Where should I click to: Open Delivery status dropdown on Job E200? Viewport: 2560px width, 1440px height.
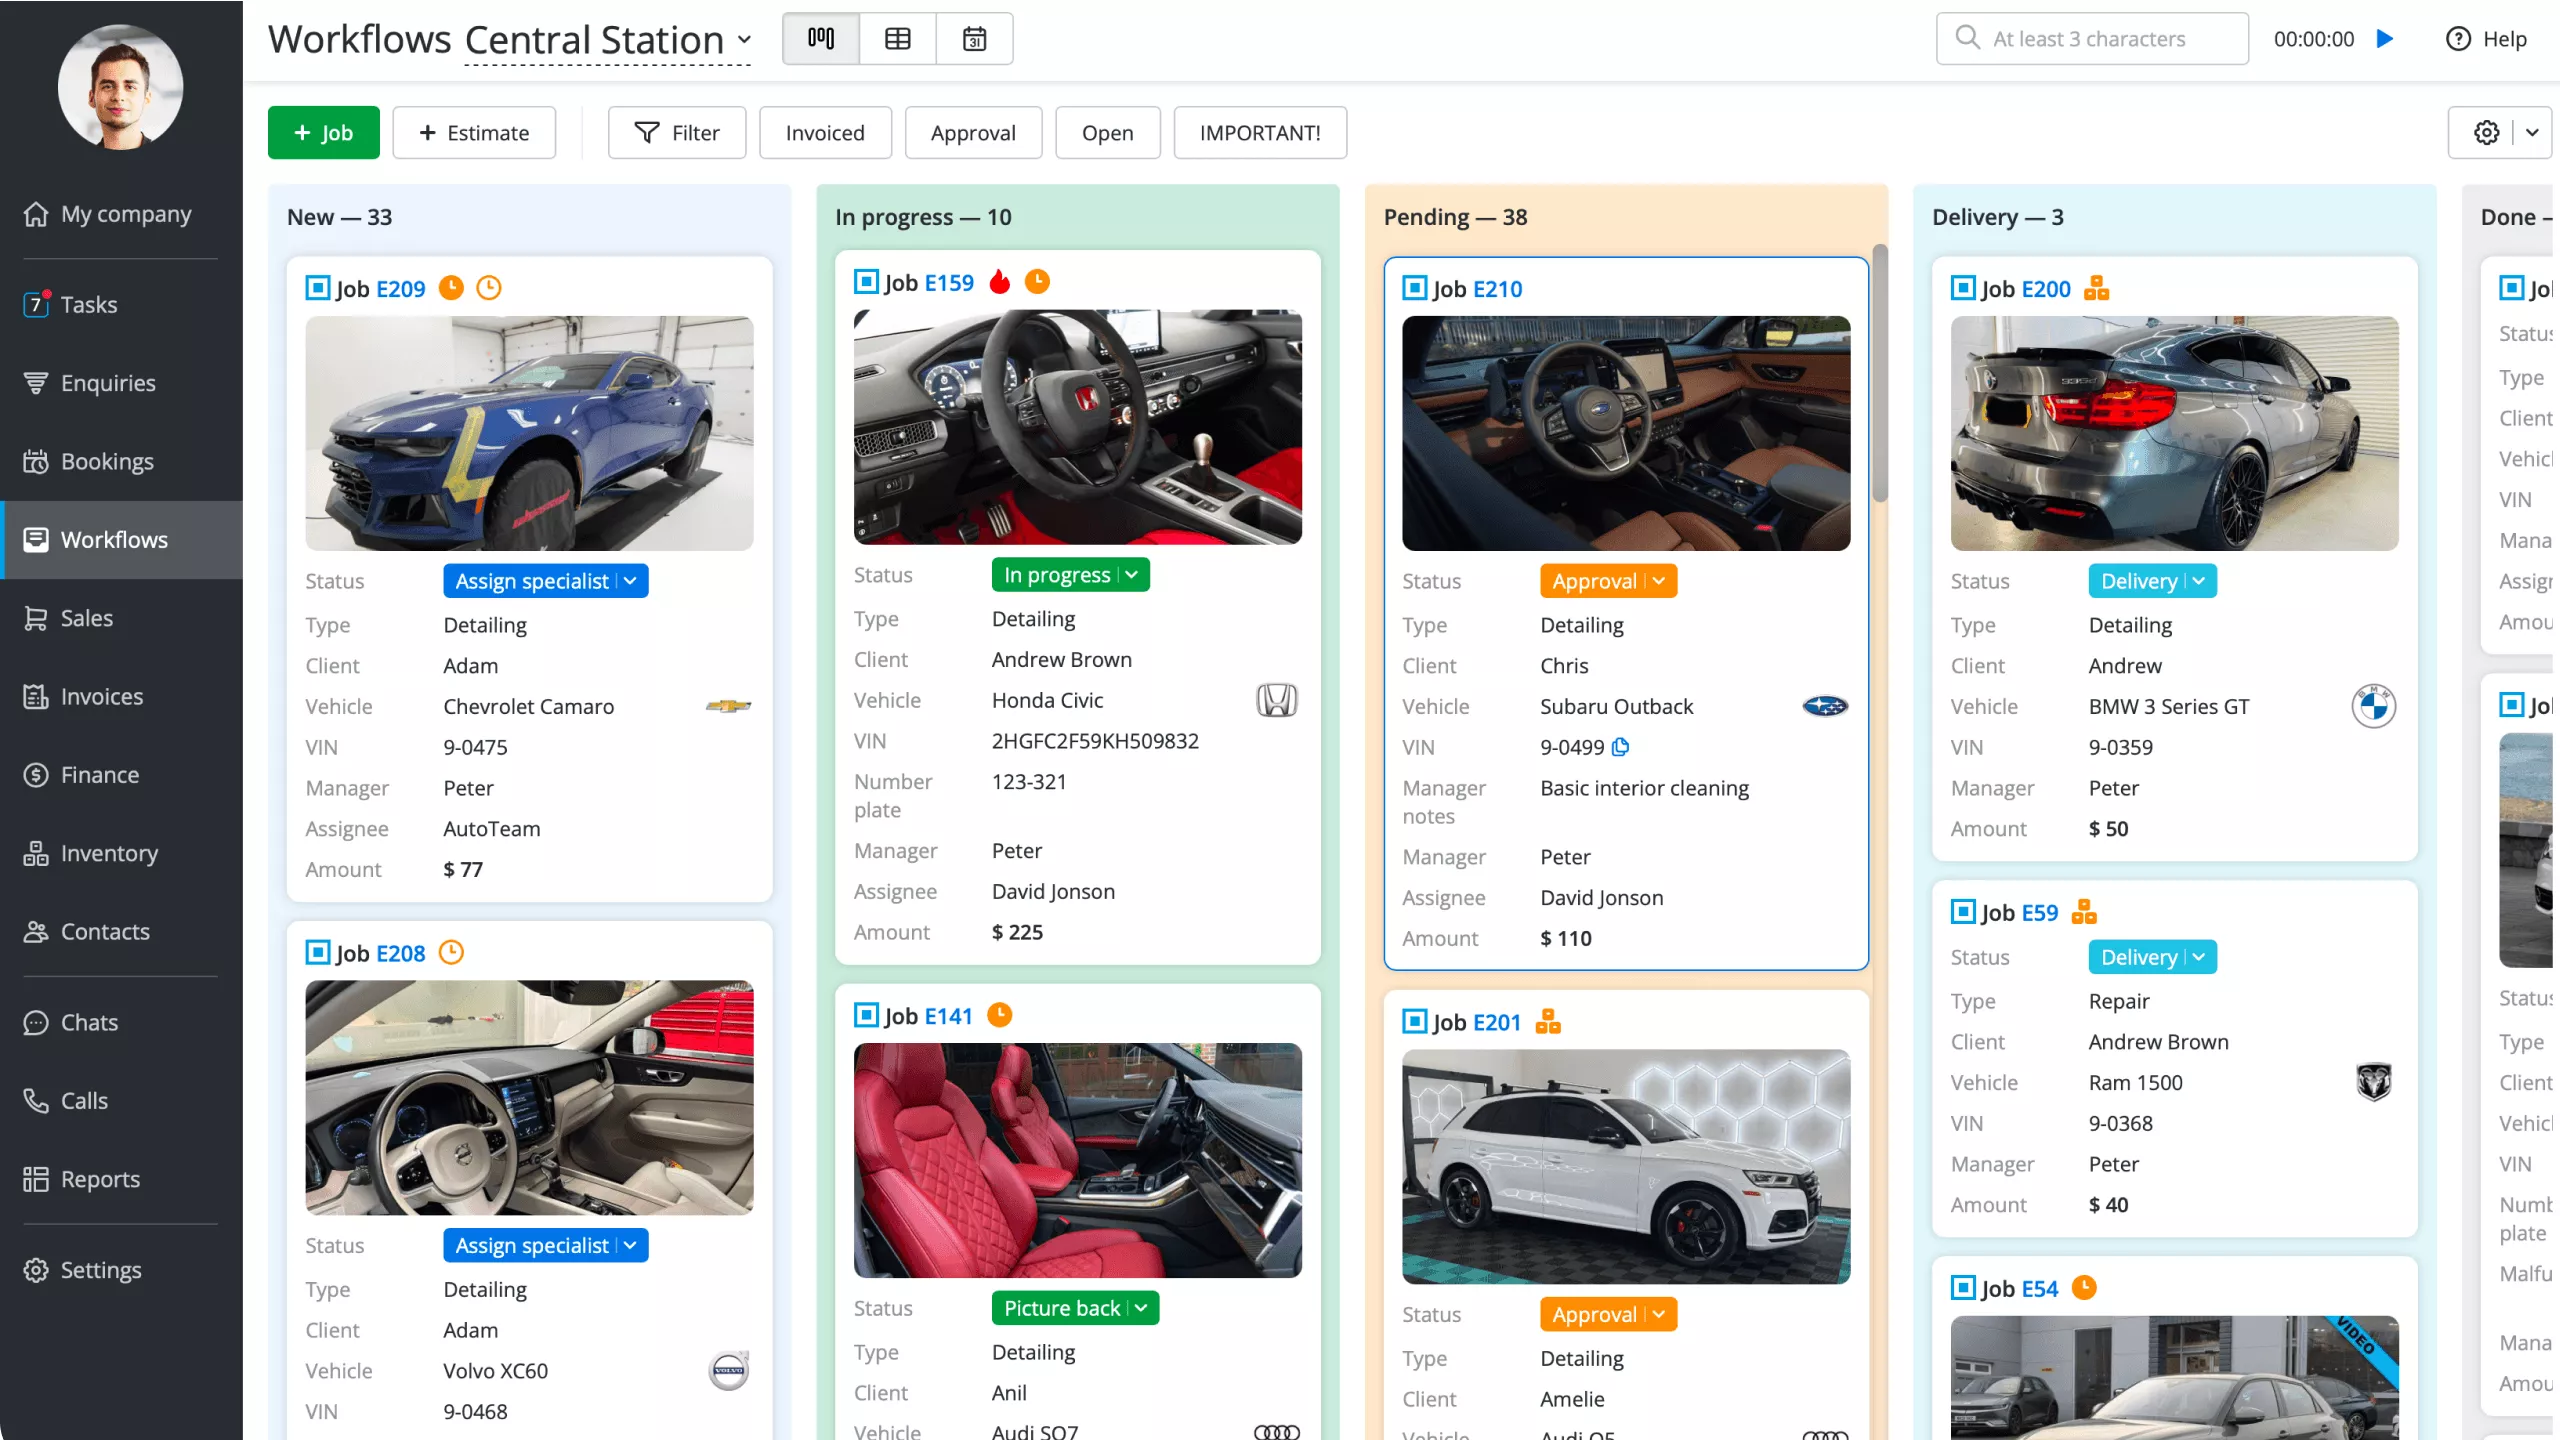click(x=2152, y=581)
